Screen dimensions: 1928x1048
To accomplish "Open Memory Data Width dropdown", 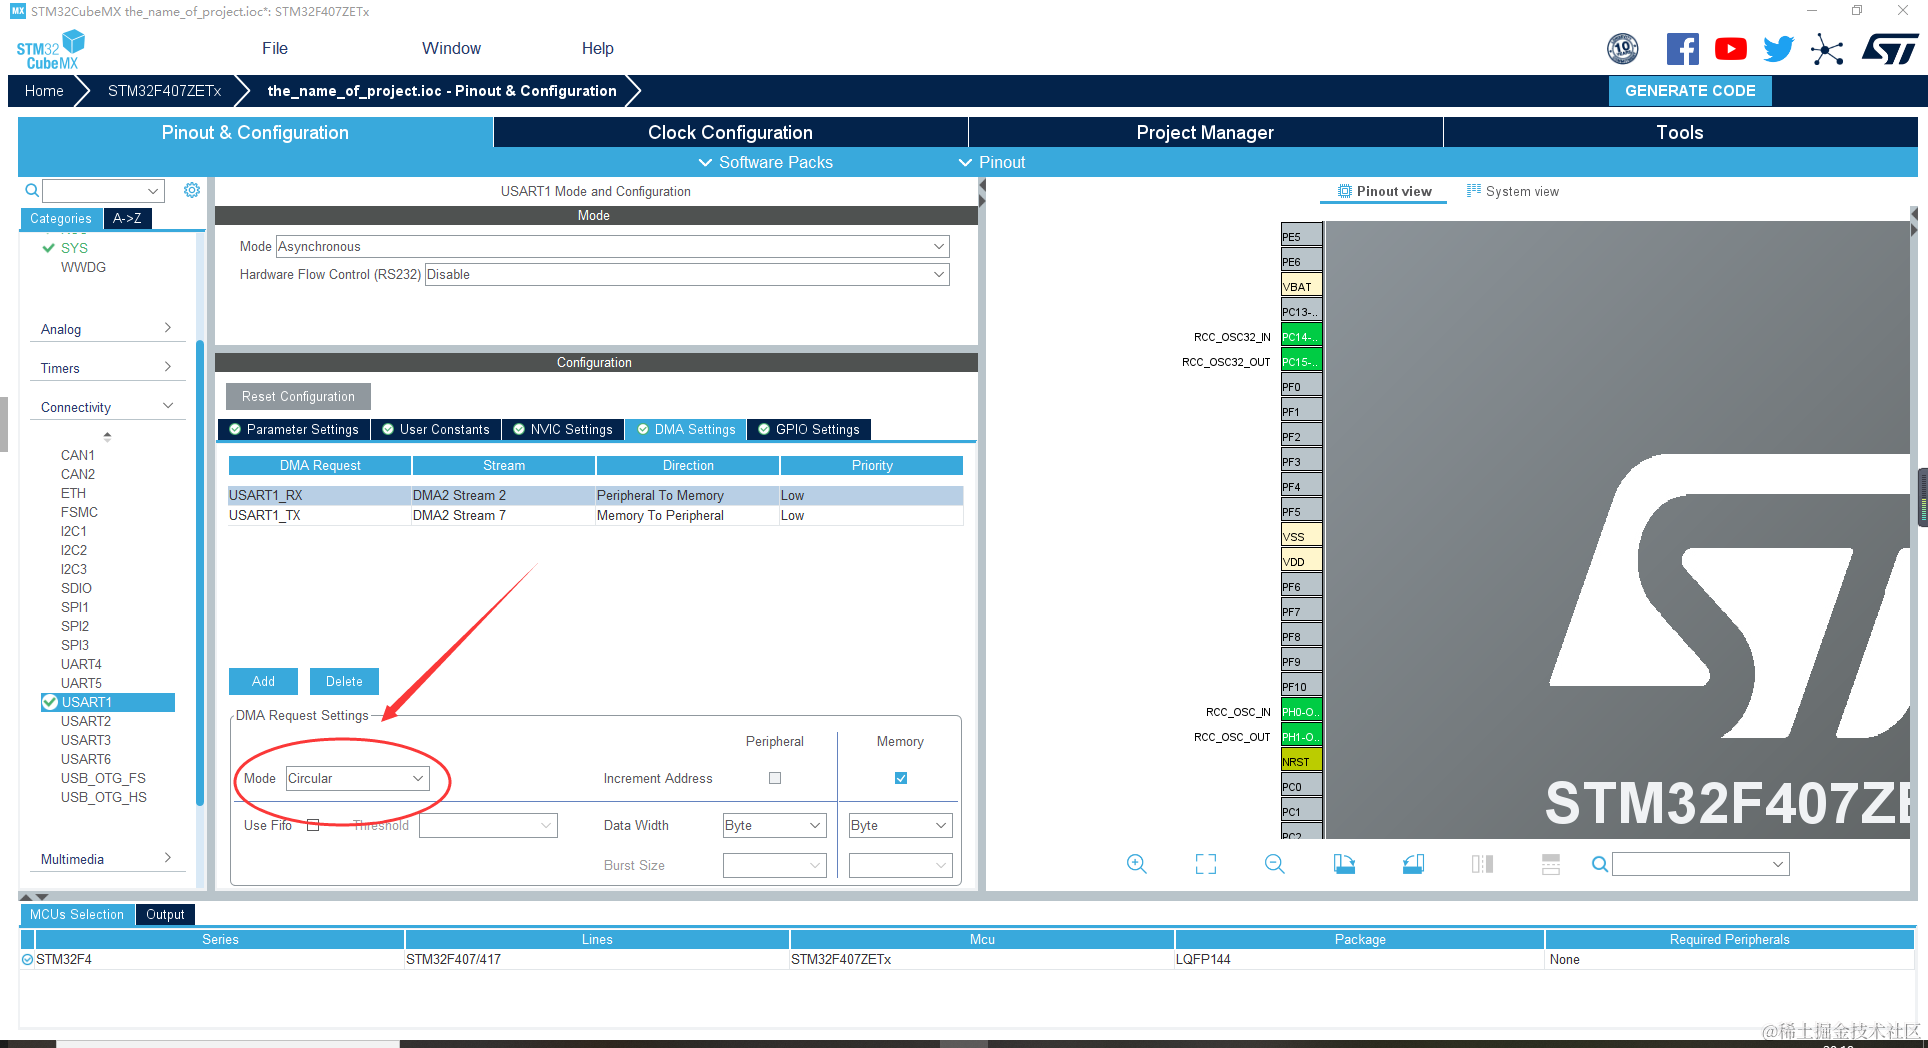I will [x=900, y=825].
